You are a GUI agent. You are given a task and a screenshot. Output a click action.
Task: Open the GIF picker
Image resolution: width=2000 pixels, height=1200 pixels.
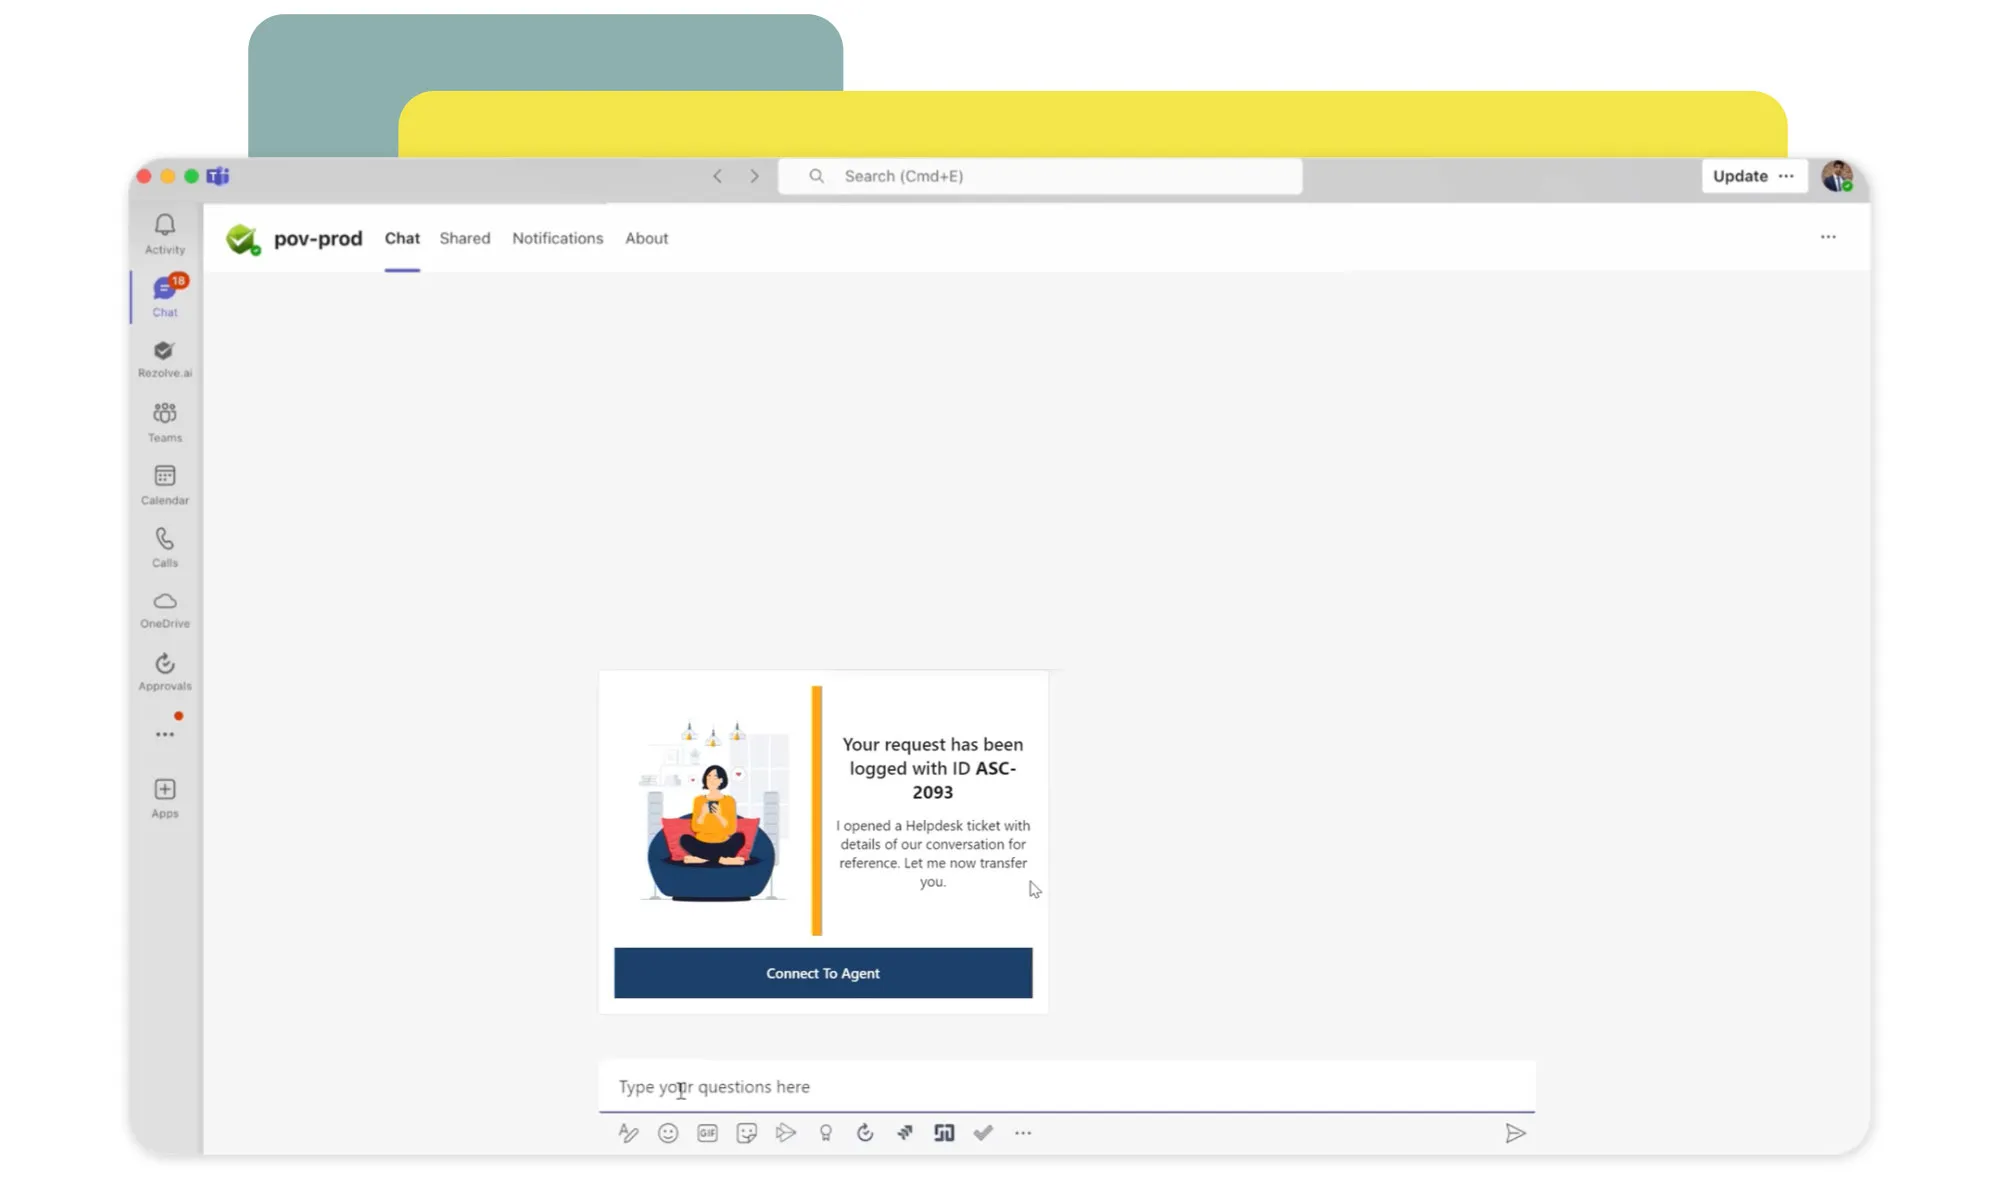(x=707, y=1133)
